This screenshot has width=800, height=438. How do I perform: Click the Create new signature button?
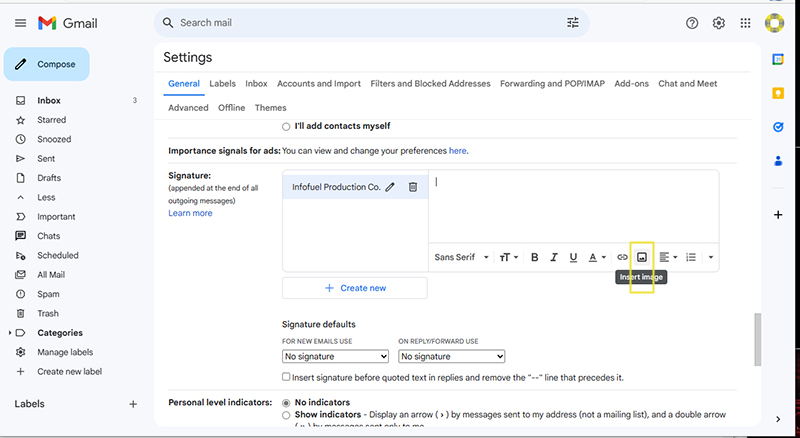tap(355, 288)
